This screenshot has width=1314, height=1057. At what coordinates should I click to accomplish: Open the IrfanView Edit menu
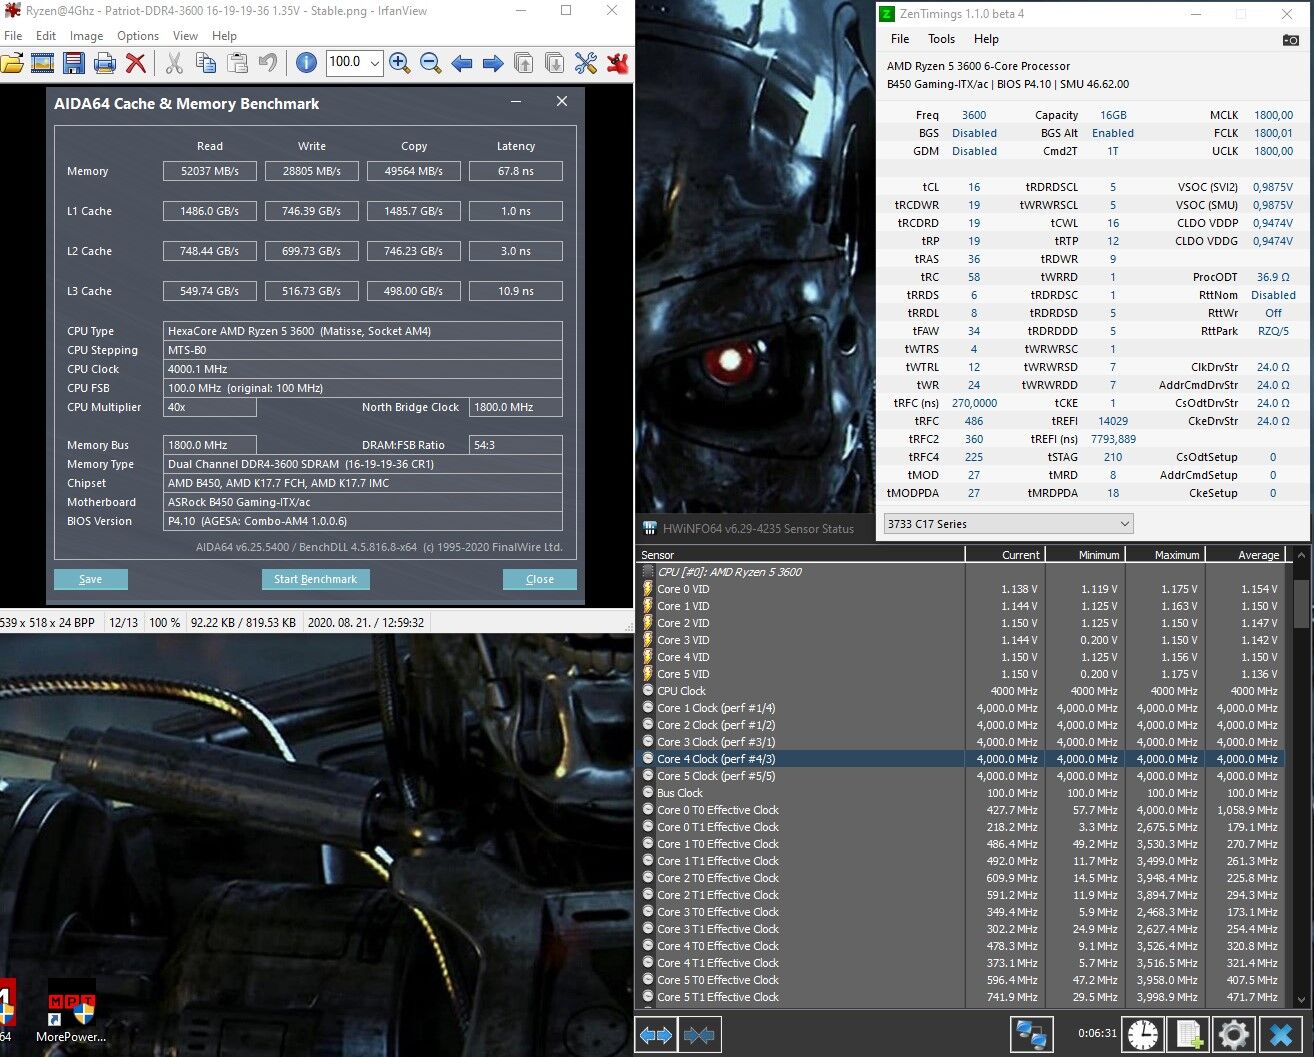[46, 36]
